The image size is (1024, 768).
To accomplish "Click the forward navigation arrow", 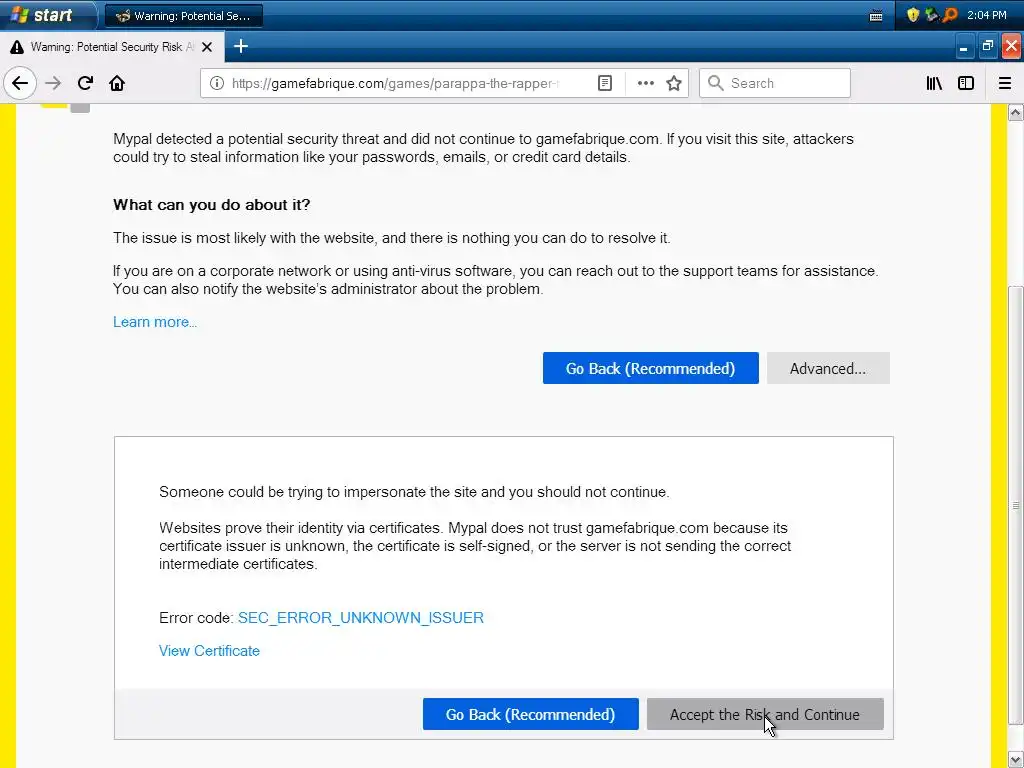I will click(x=53, y=84).
